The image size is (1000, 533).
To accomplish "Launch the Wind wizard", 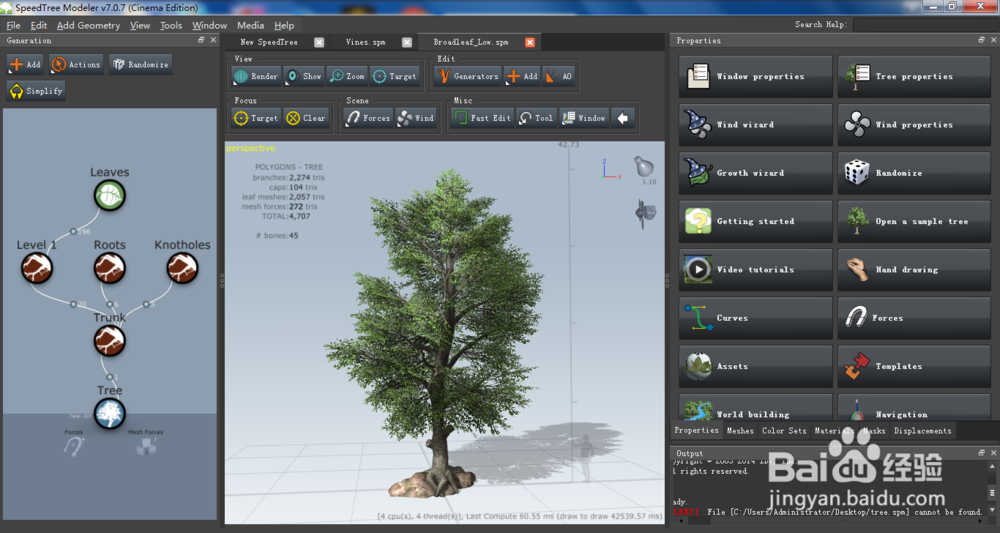I will [756, 125].
